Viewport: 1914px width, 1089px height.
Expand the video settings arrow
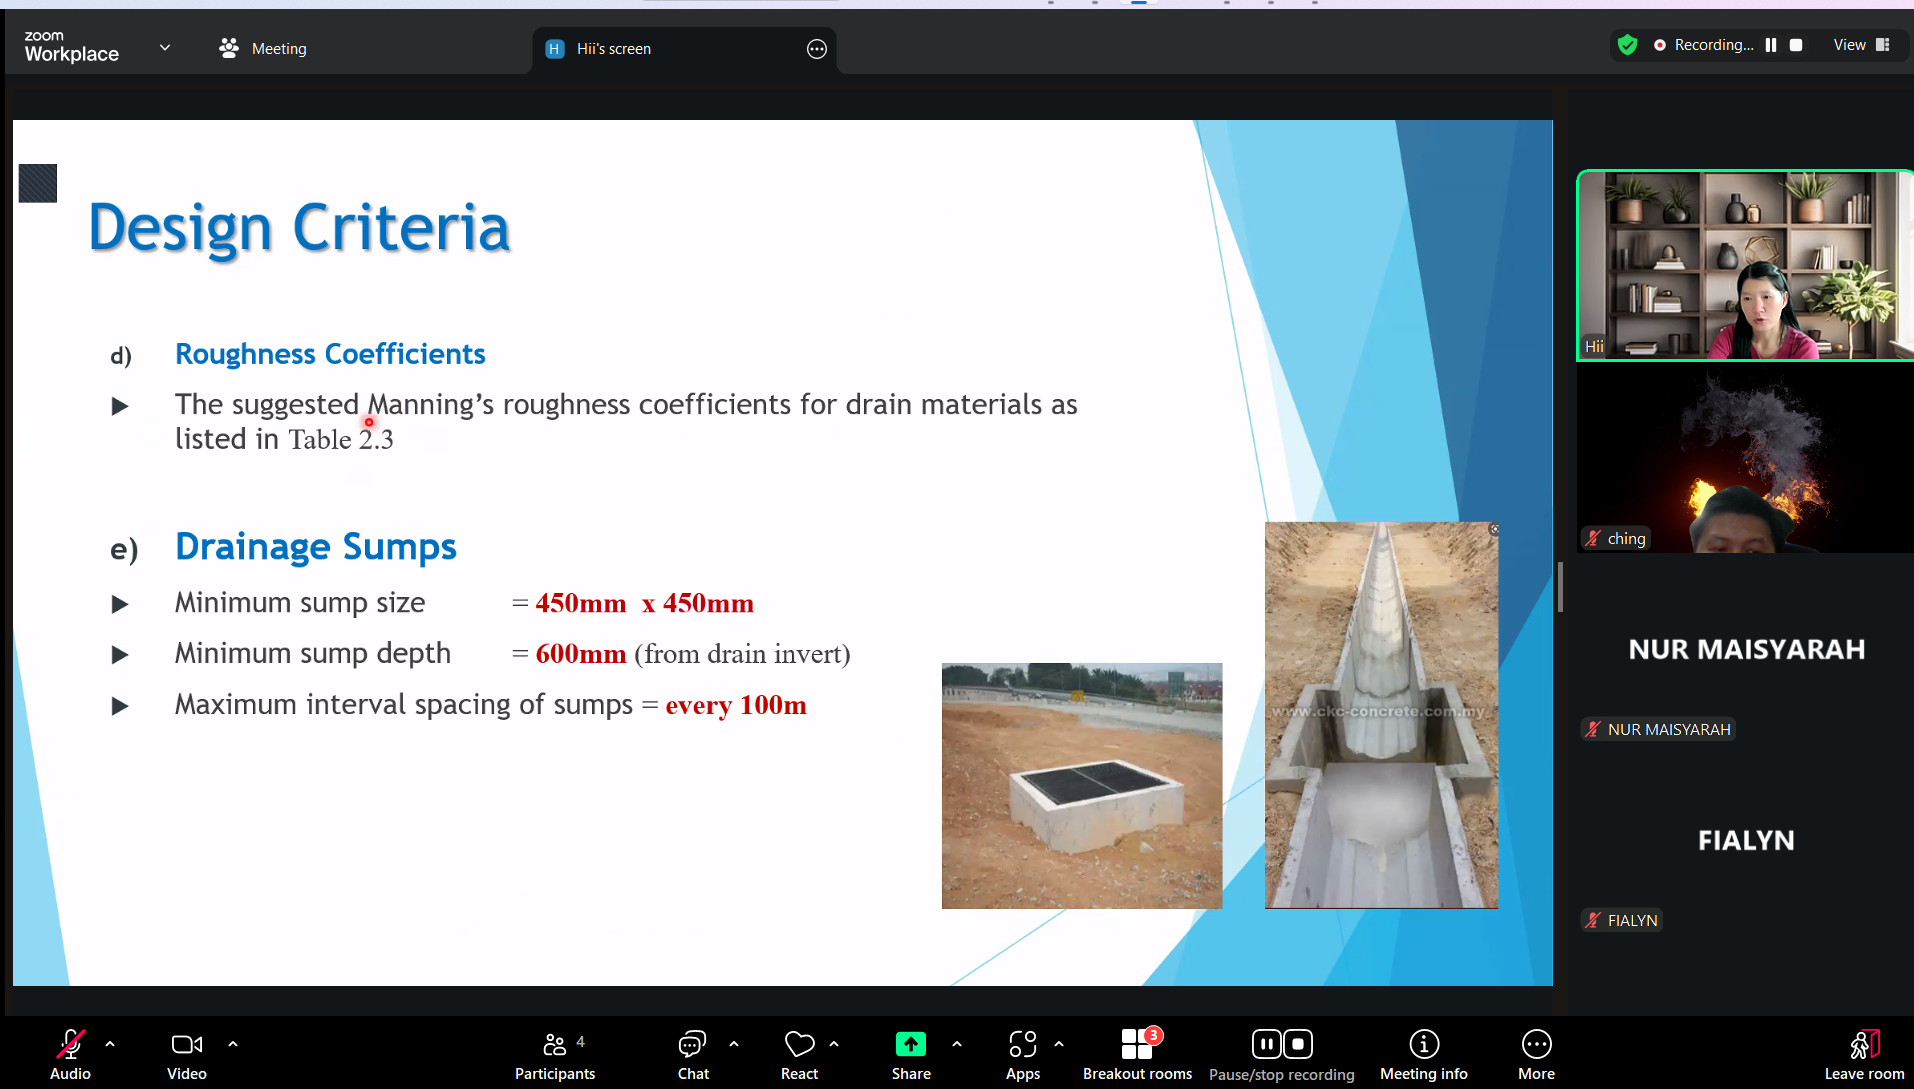[233, 1044]
